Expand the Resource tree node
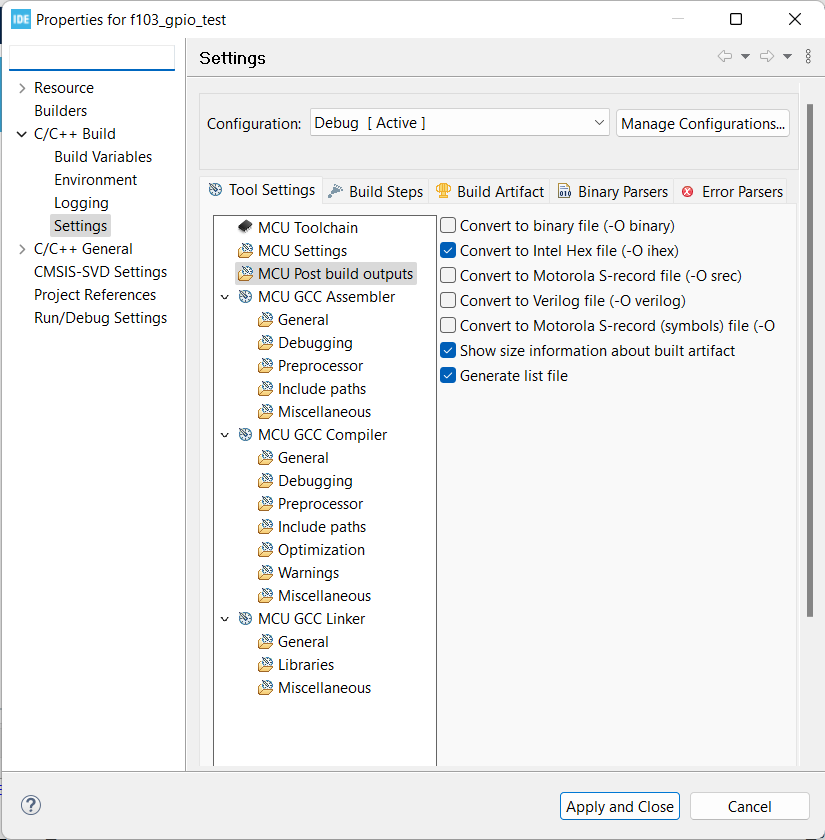 point(22,88)
